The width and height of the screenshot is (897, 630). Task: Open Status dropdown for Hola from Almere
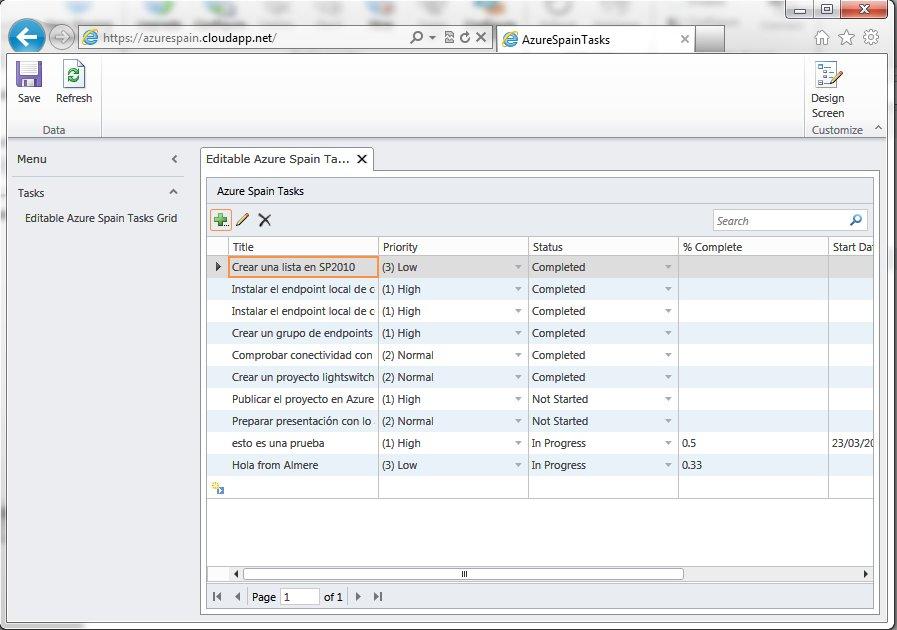(668, 465)
